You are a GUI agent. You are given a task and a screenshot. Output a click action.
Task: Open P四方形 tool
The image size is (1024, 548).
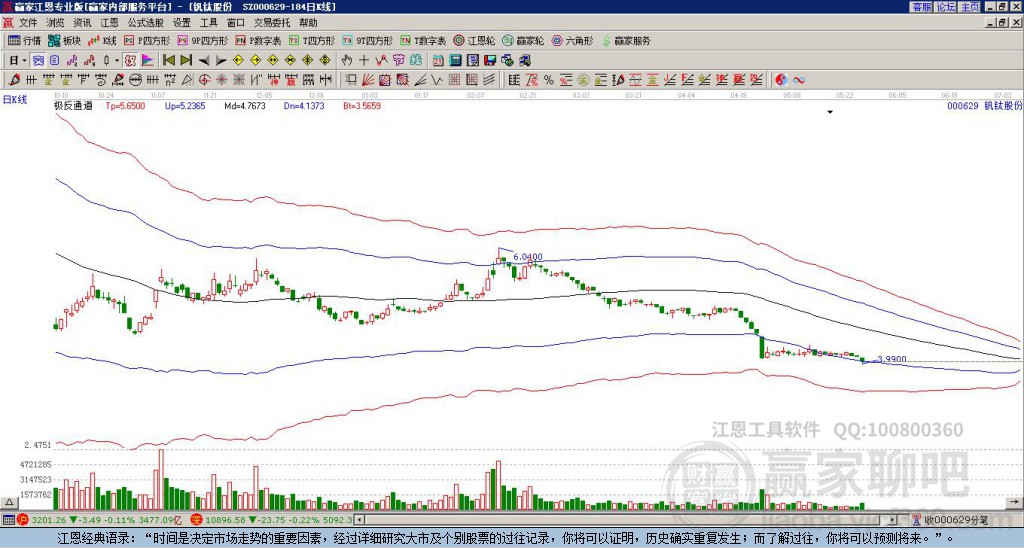(148, 40)
